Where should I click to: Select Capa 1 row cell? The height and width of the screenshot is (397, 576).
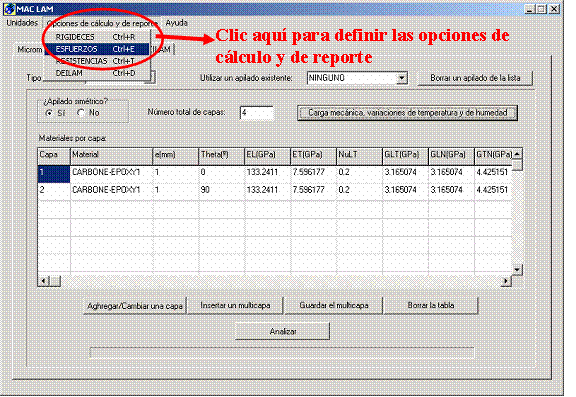[54, 174]
